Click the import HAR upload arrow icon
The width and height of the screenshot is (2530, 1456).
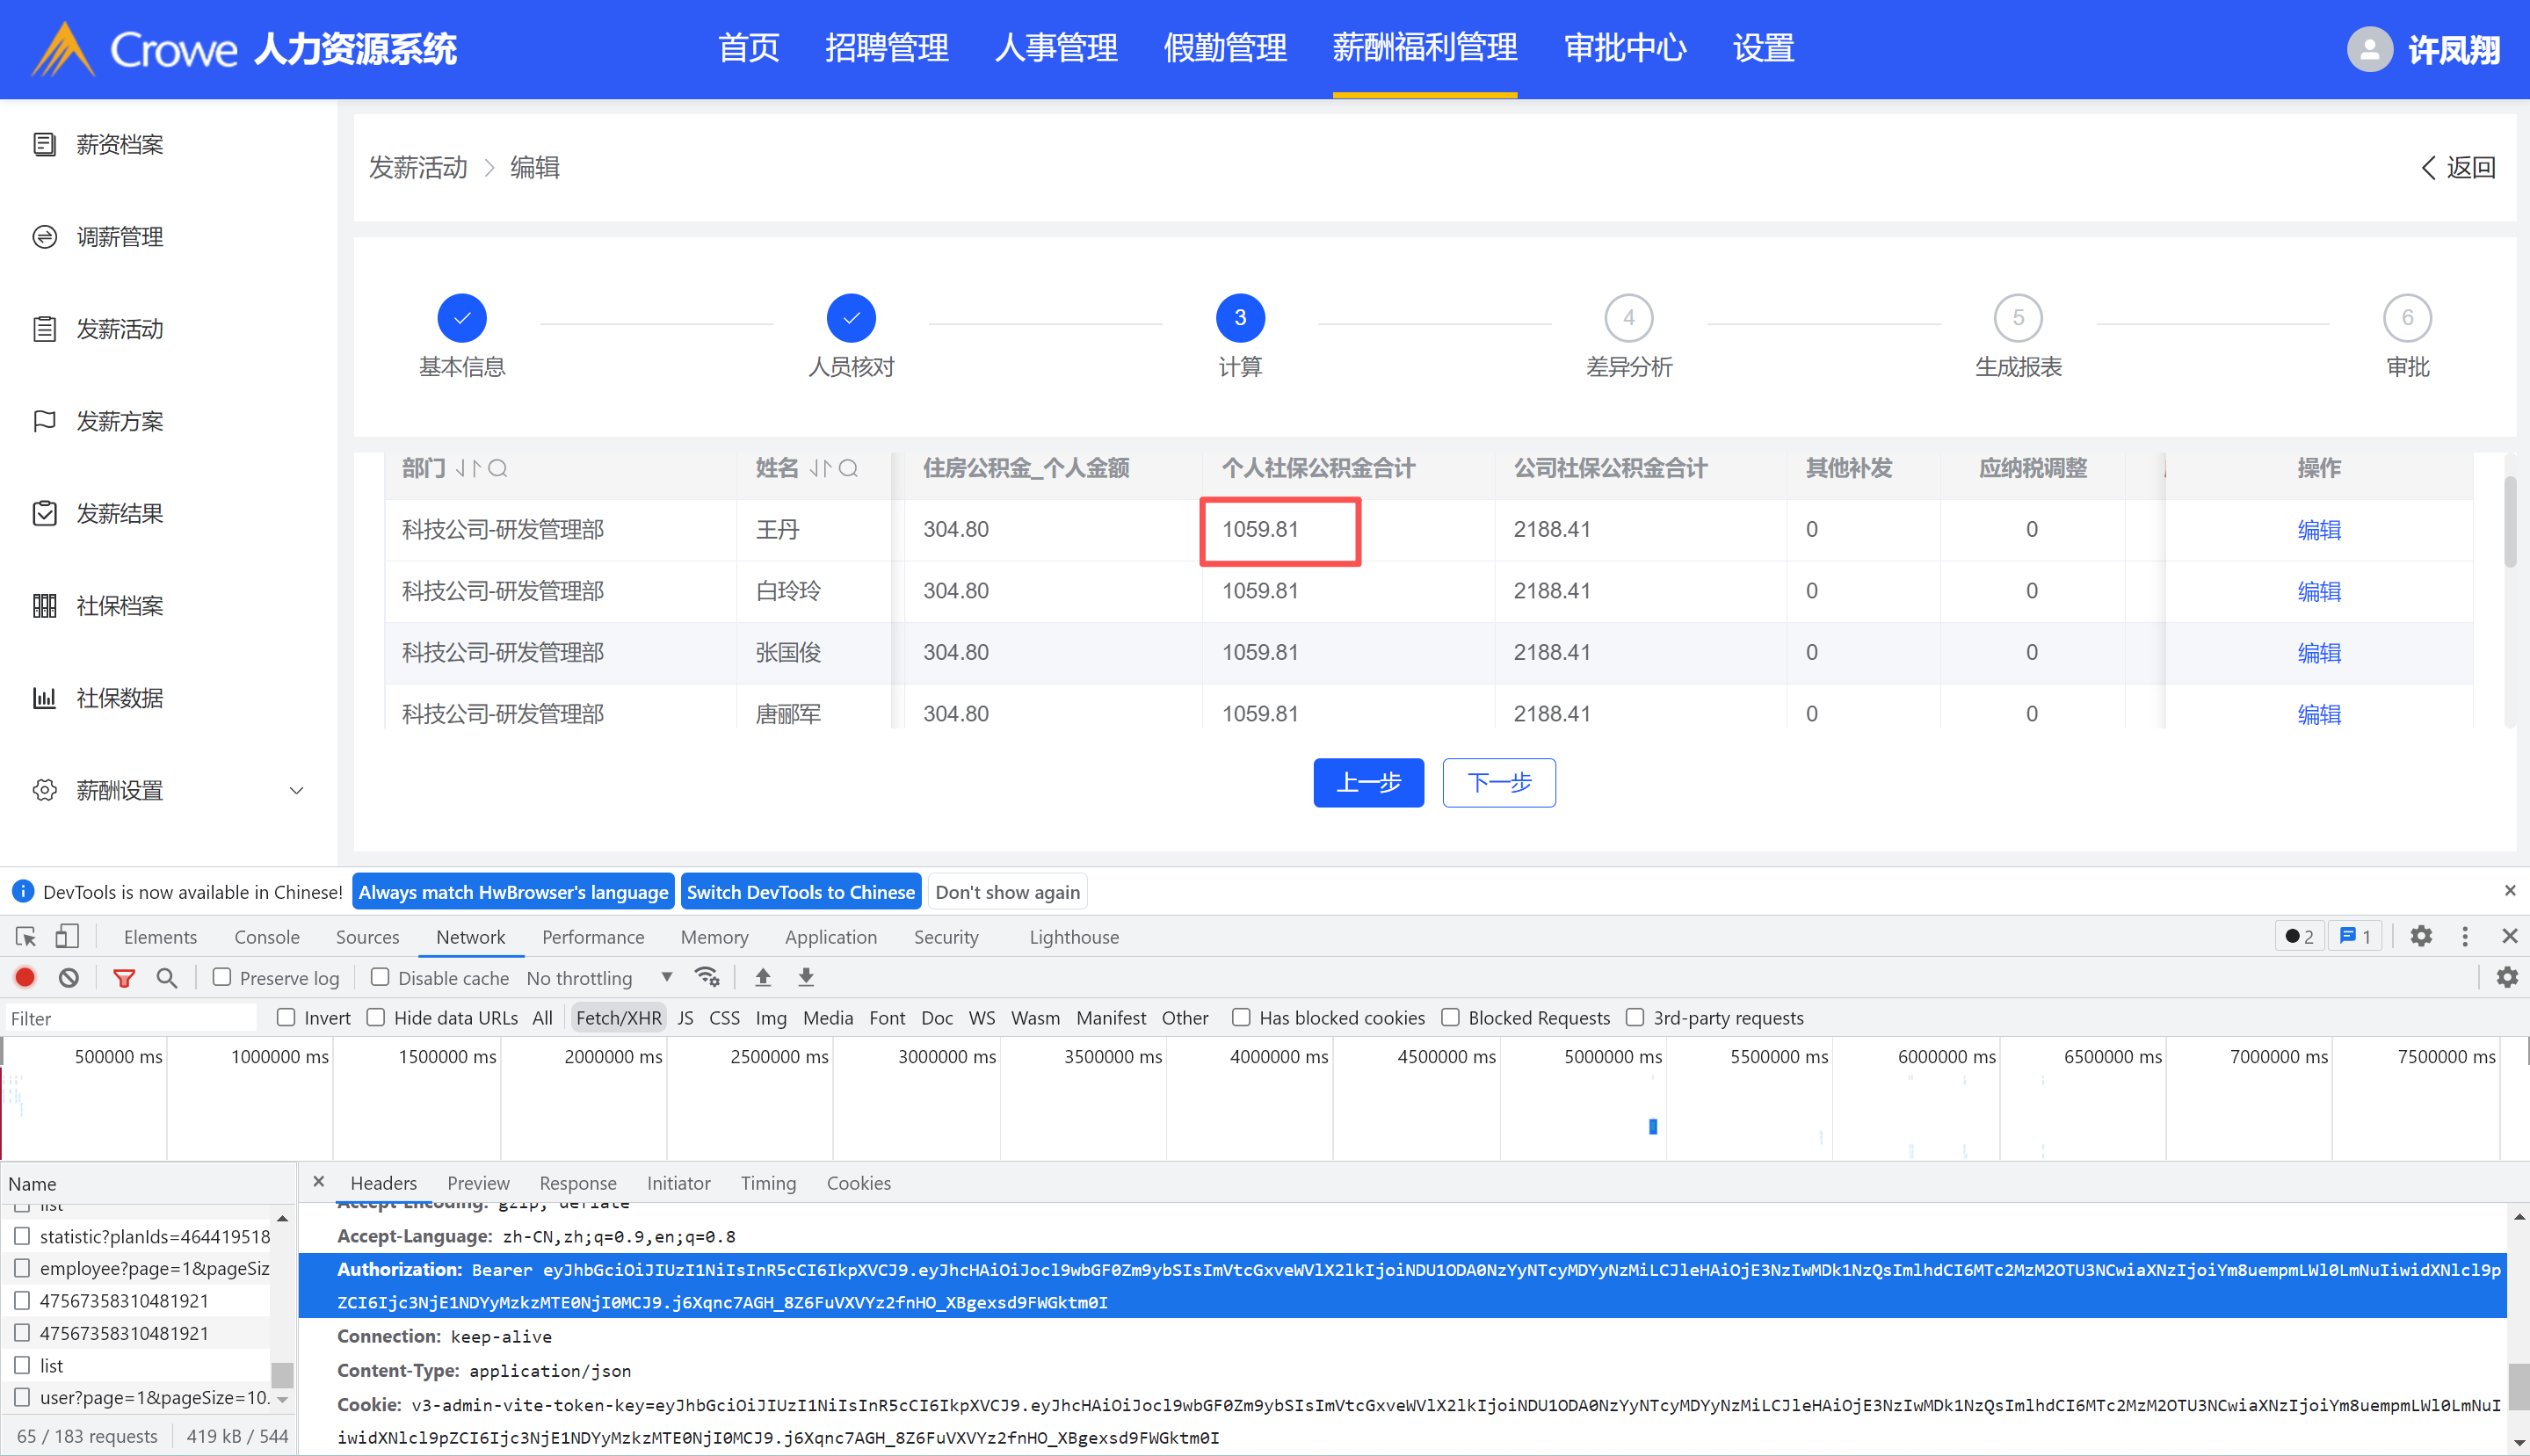point(763,977)
